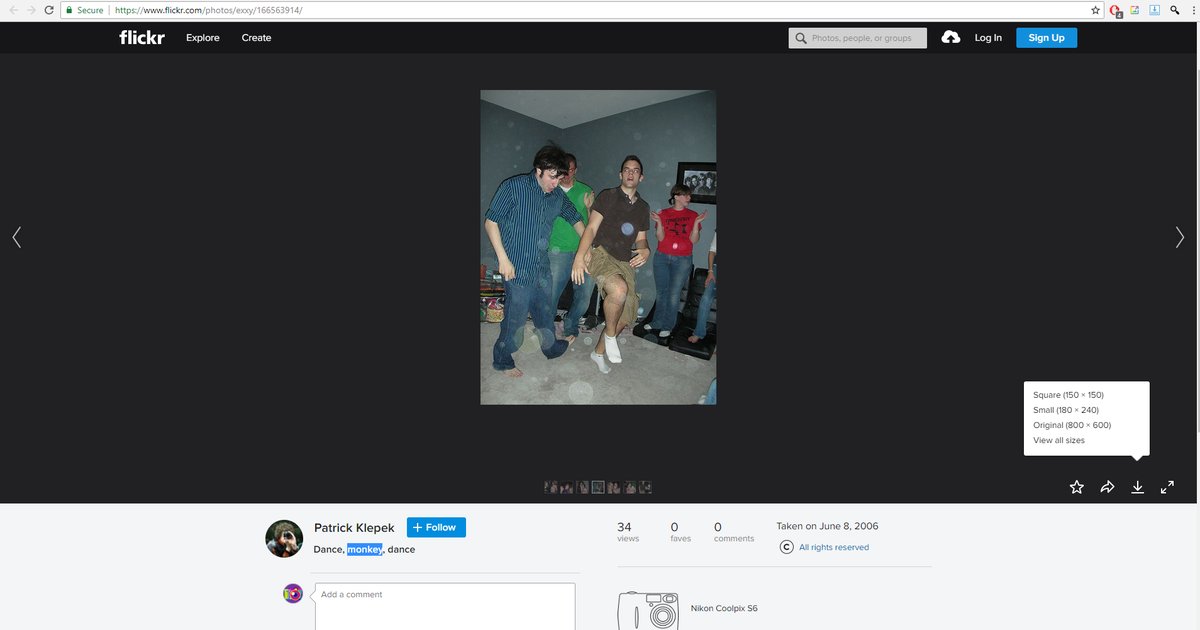The width and height of the screenshot is (1200, 630).
Task: Click the download arrow icon
Action: pos(1137,487)
